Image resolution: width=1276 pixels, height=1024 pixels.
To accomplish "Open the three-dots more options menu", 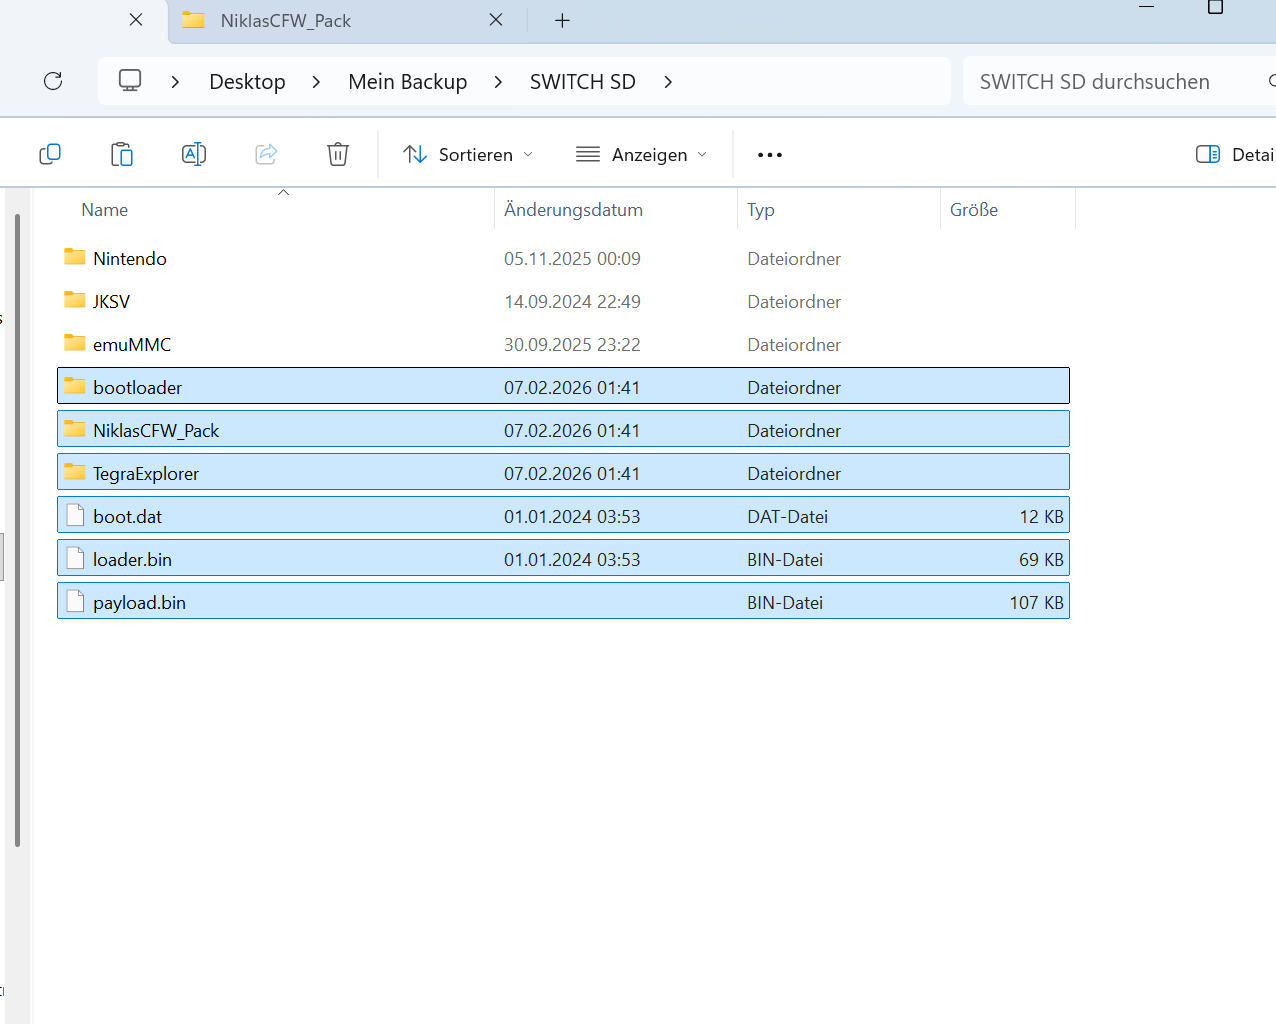I will [769, 155].
